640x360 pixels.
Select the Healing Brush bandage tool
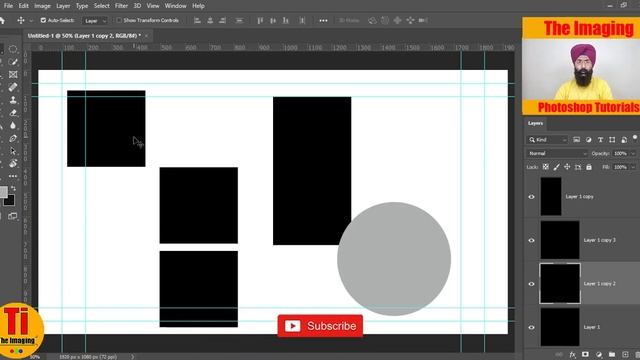(13, 87)
